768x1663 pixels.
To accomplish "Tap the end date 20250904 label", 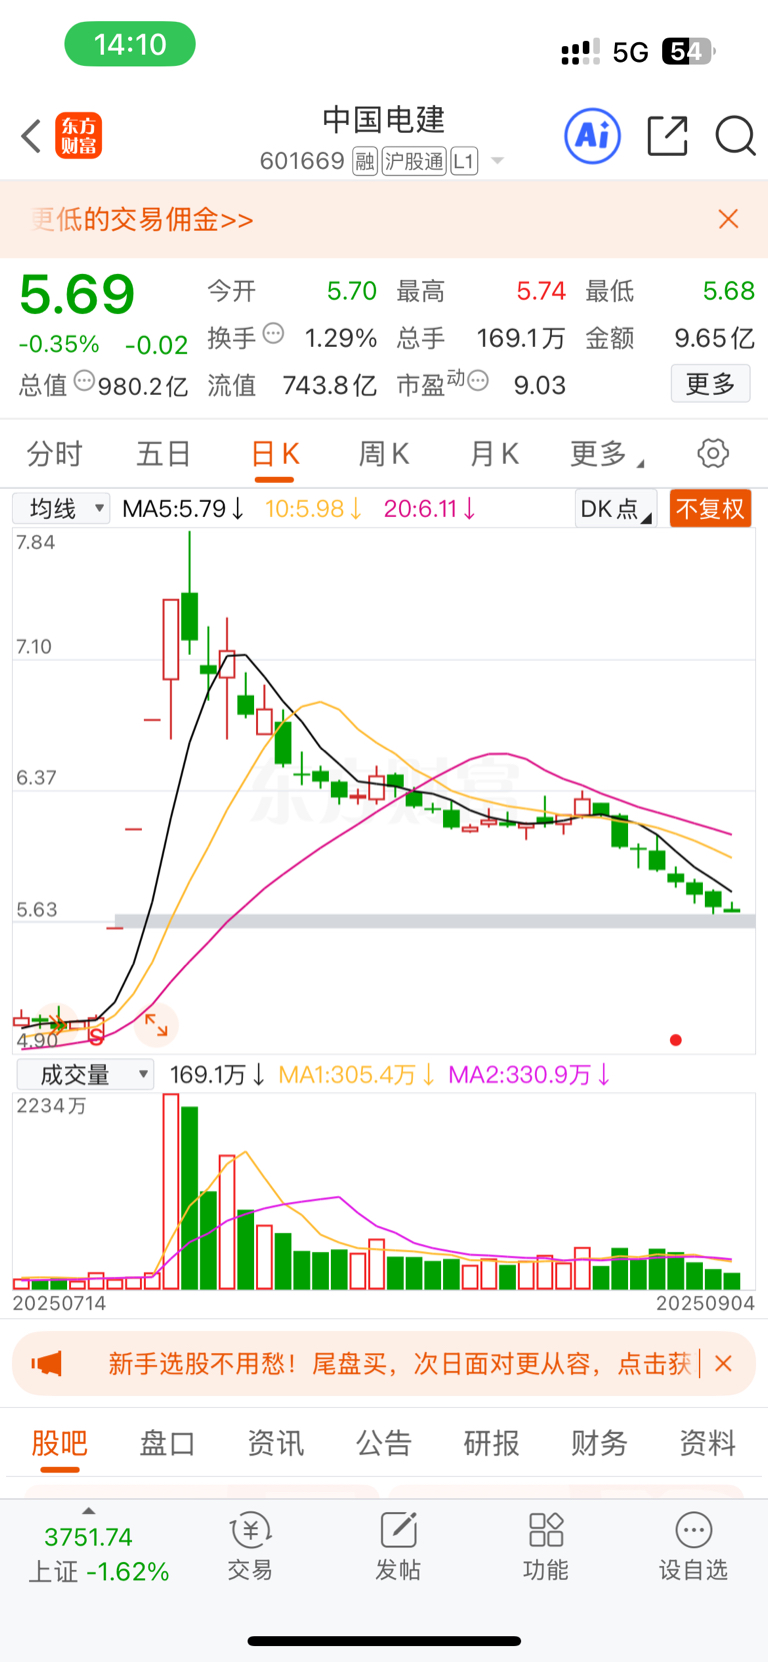I will coord(705,1303).
